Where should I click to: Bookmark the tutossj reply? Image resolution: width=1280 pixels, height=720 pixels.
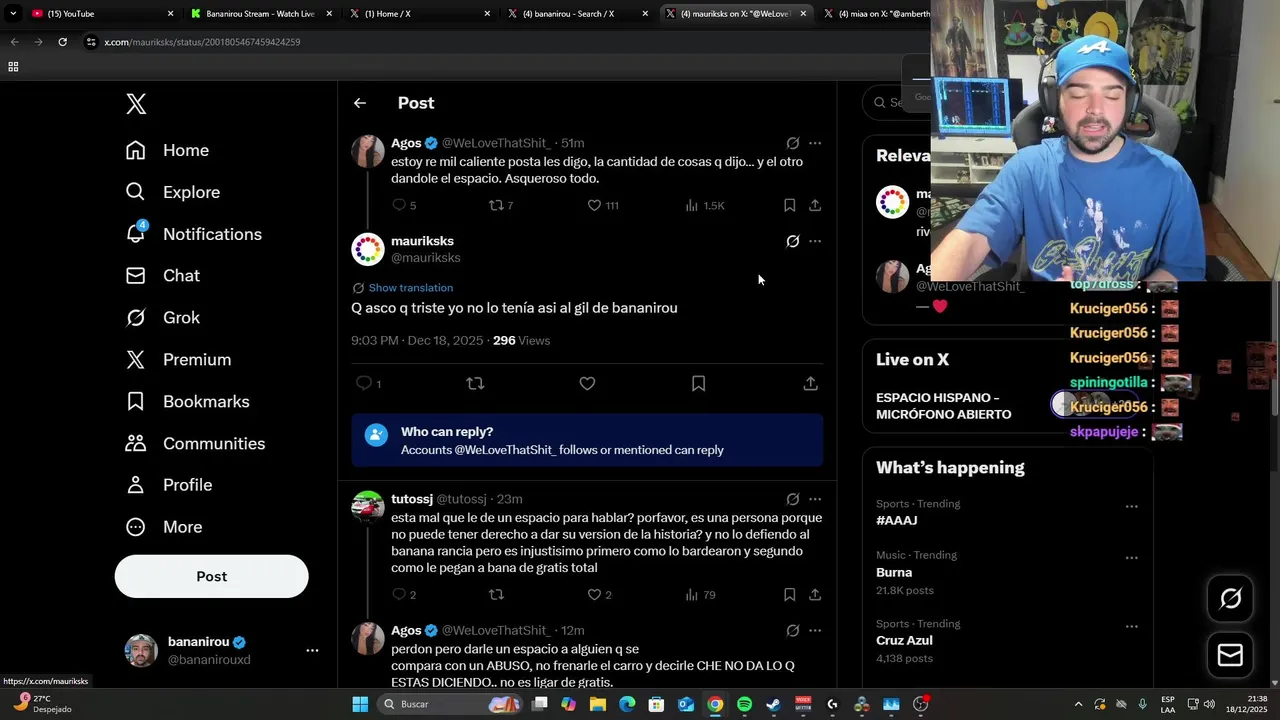point(789,595)
